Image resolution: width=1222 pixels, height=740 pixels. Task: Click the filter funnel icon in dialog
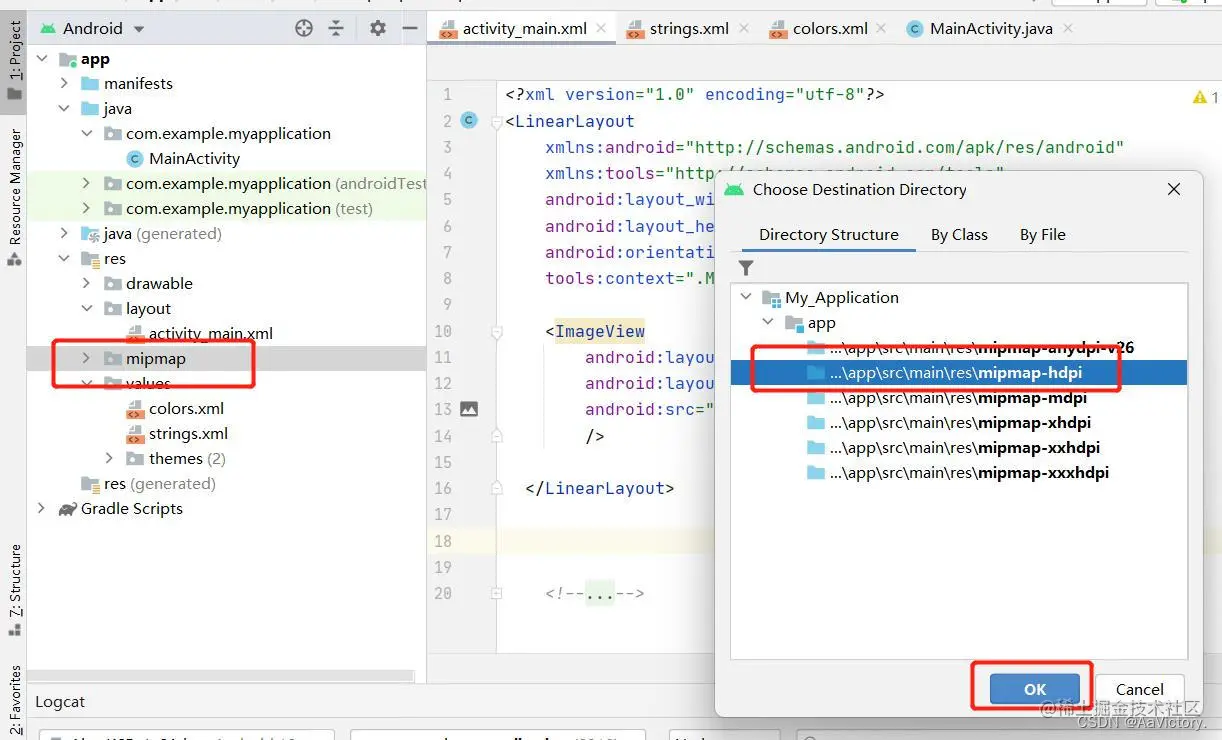746,268
